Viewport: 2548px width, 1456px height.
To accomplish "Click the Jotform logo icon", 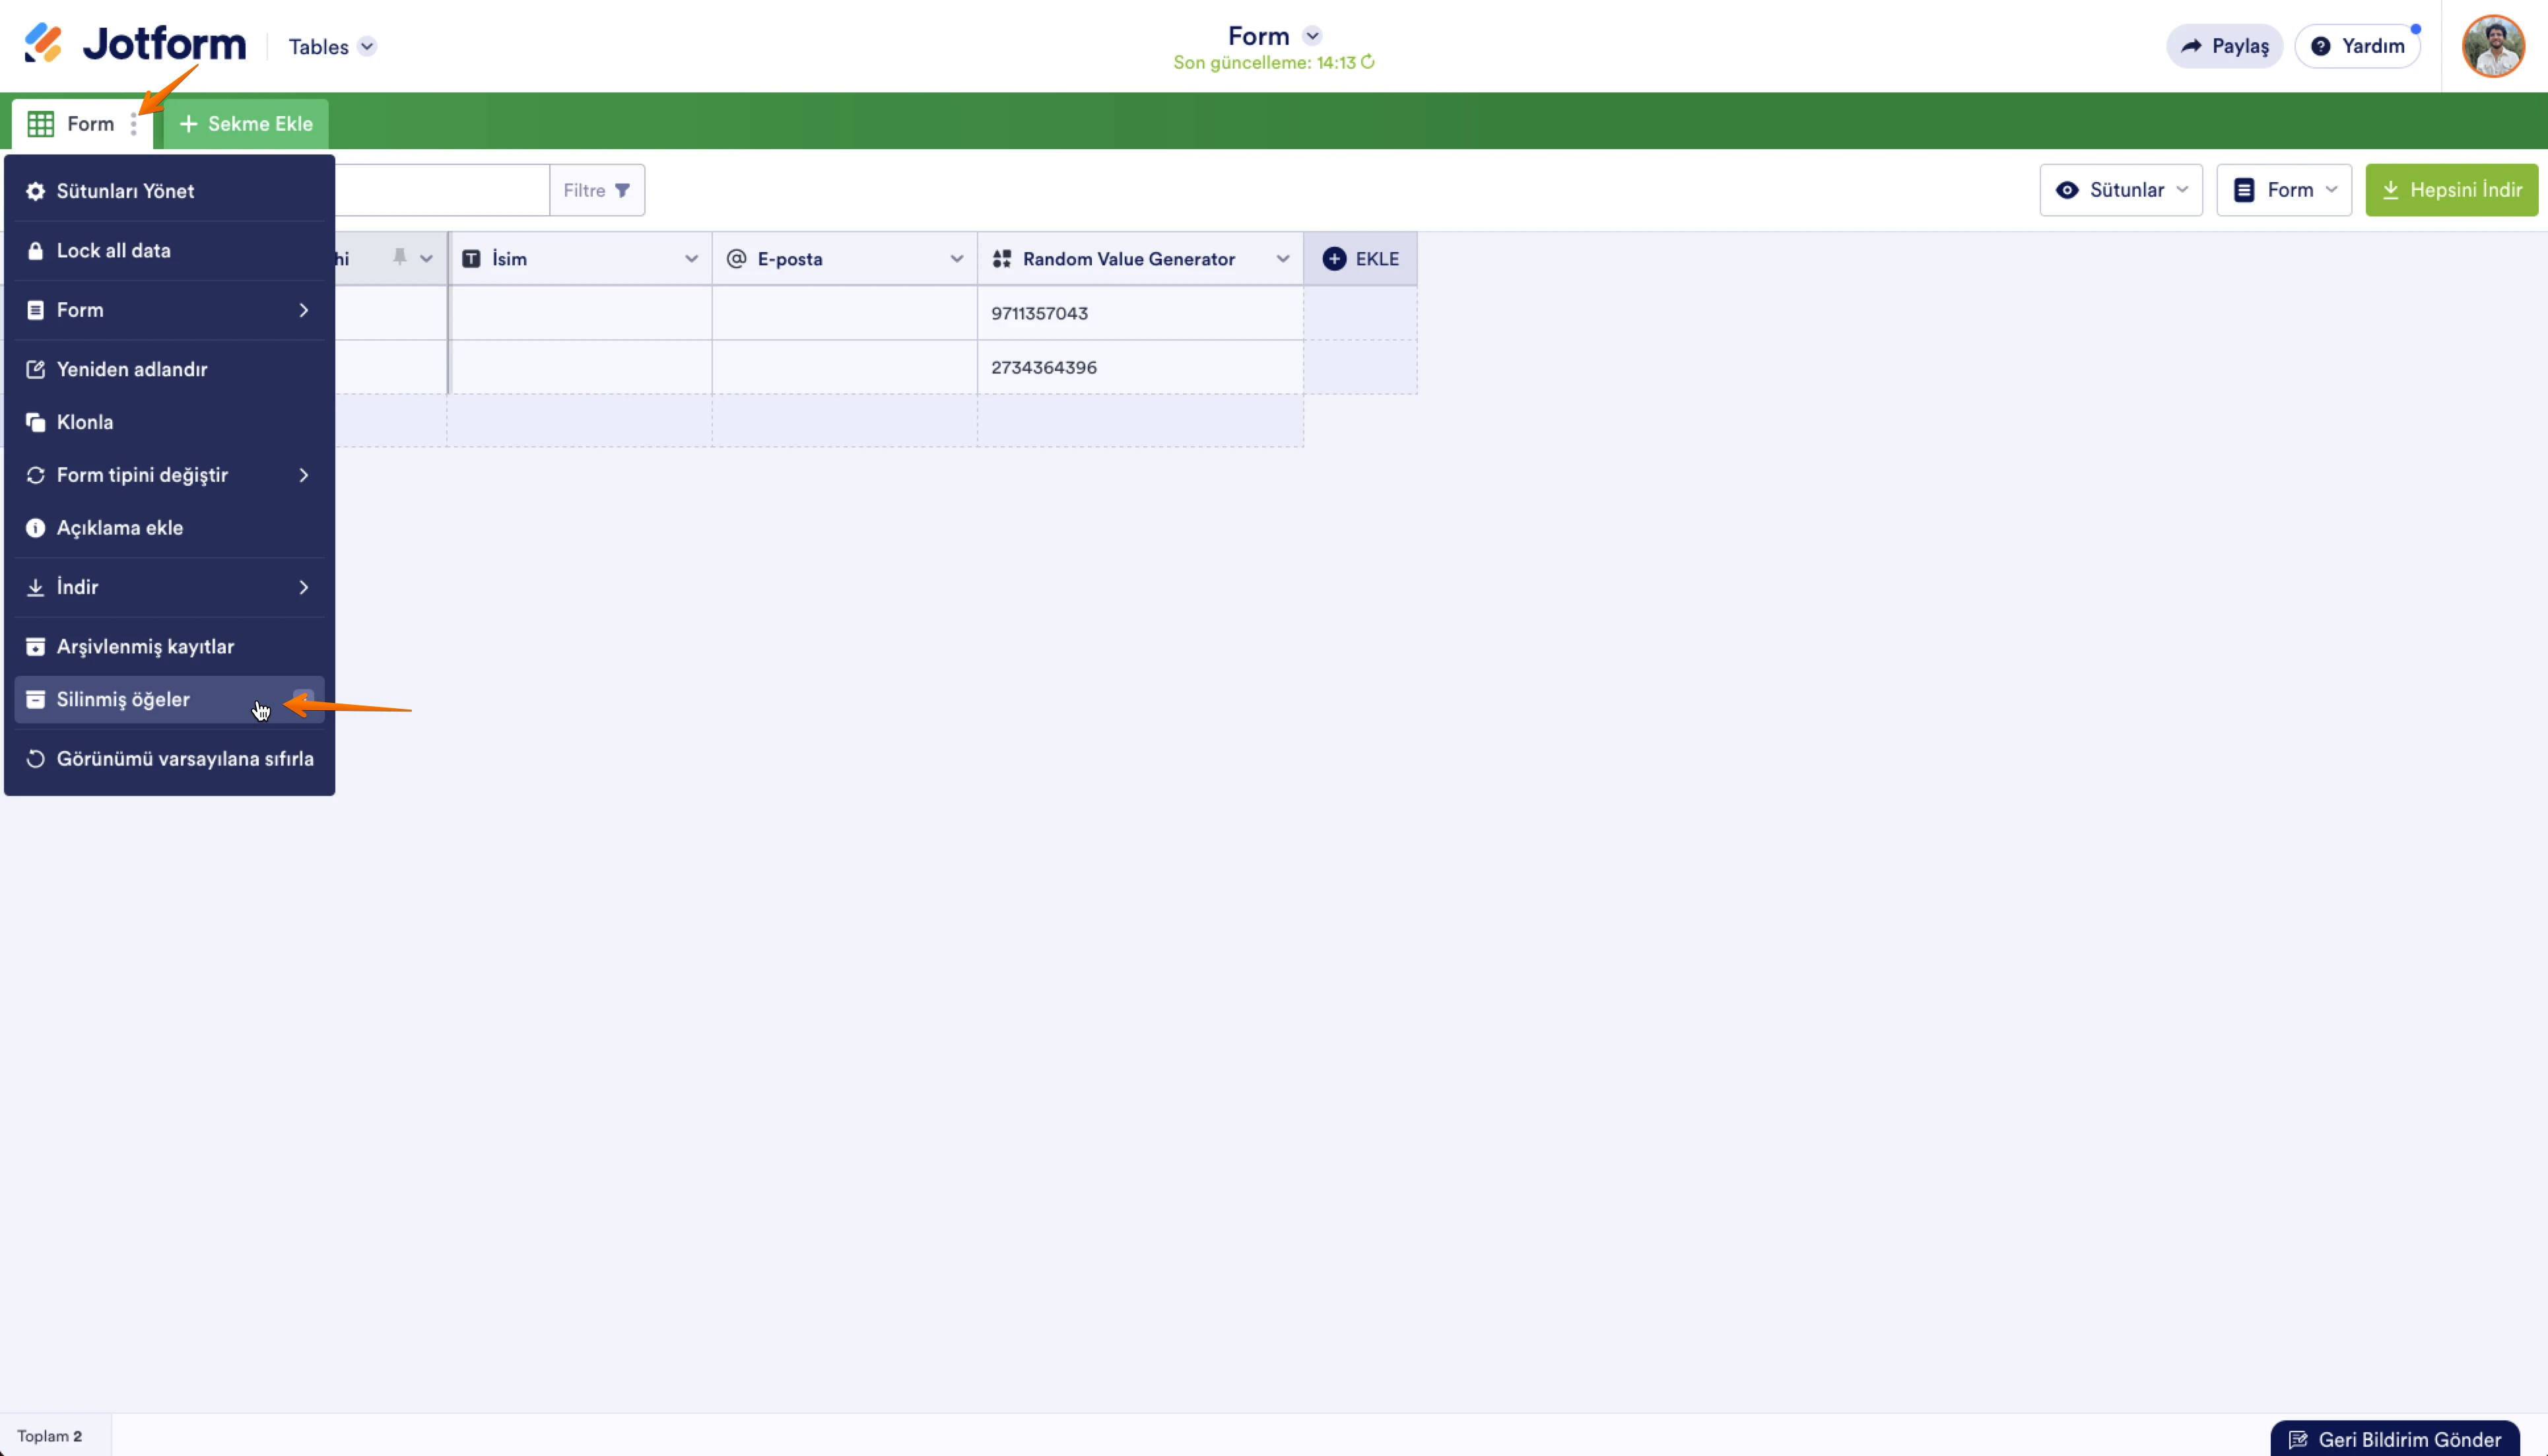I will pyautogui.click(x=43, y=43).
